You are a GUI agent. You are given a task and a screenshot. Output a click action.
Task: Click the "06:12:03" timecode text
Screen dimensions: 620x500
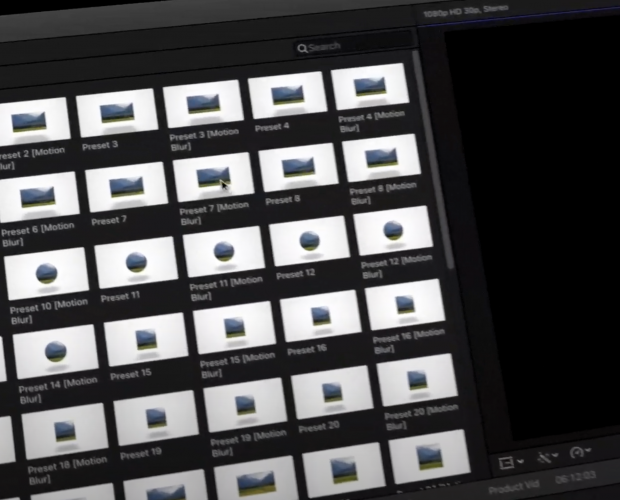click(x=575, y=477)
